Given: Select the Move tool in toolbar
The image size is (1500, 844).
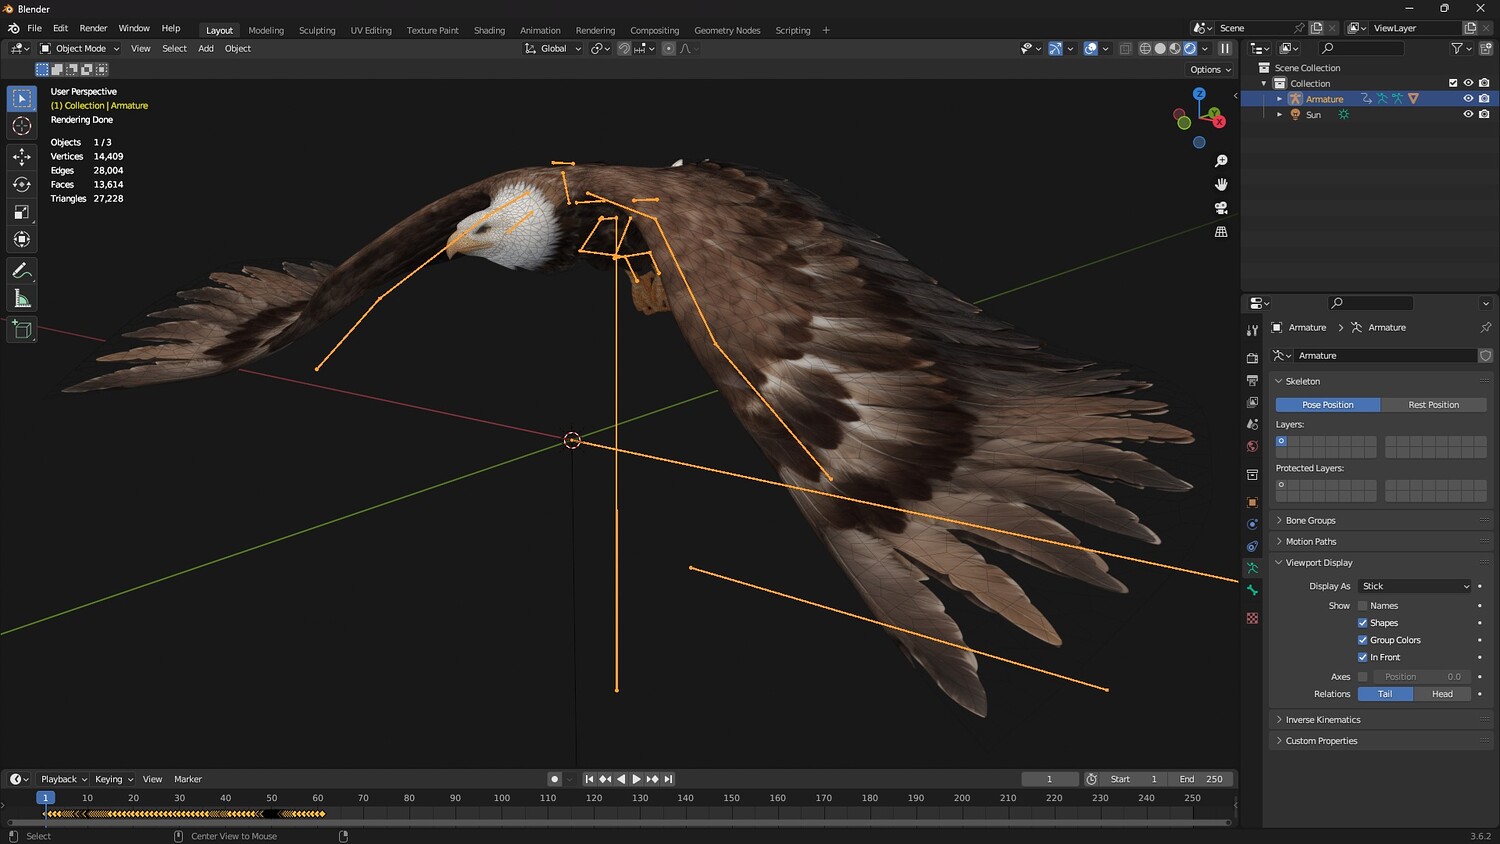Looking at the screenshot, I should pos(21,157).
